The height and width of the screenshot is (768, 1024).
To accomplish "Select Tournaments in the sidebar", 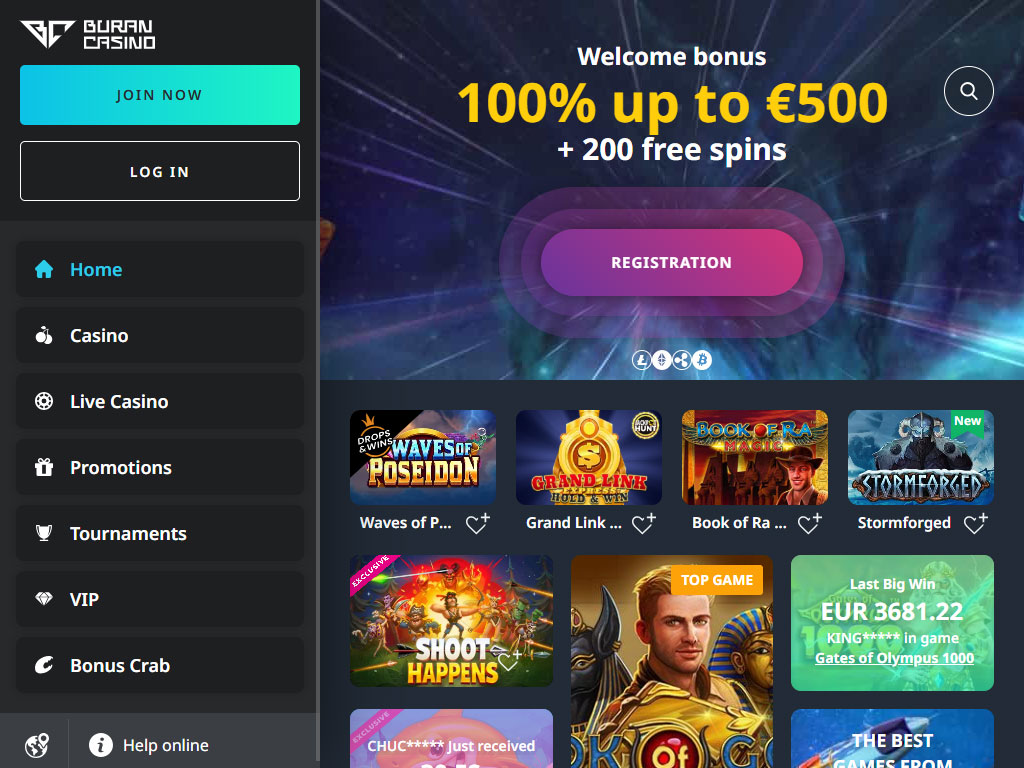I will coord(160,534).
